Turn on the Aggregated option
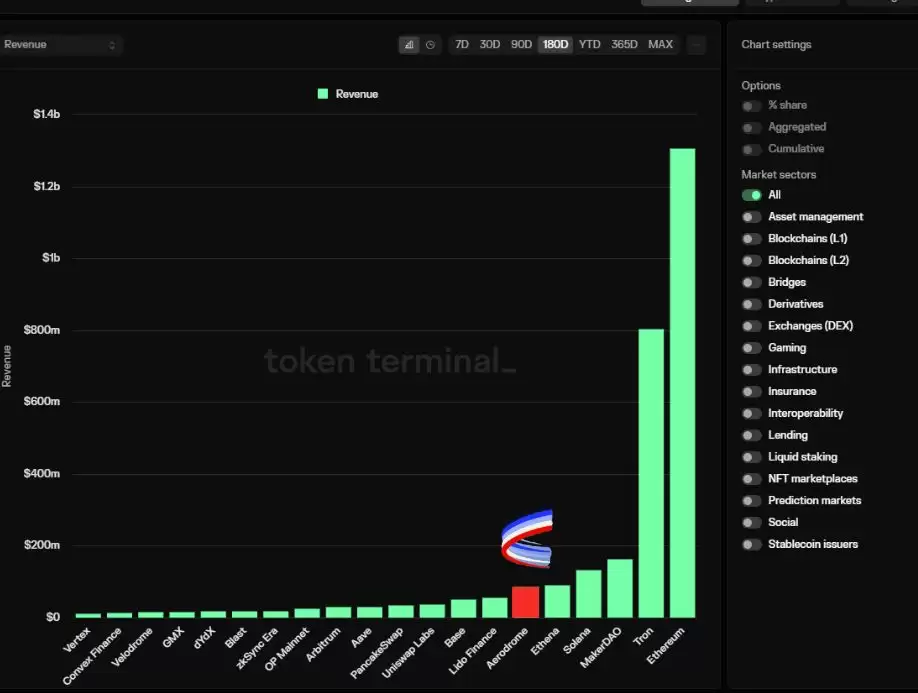 pos(751,128)
